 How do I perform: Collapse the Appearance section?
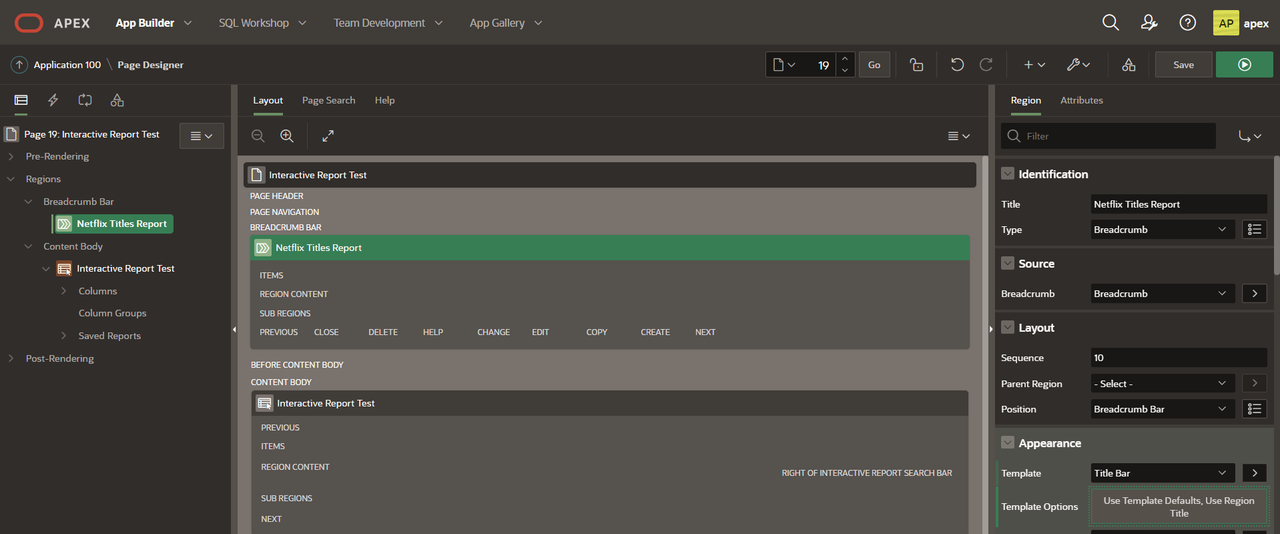(x=1007, y=443)
